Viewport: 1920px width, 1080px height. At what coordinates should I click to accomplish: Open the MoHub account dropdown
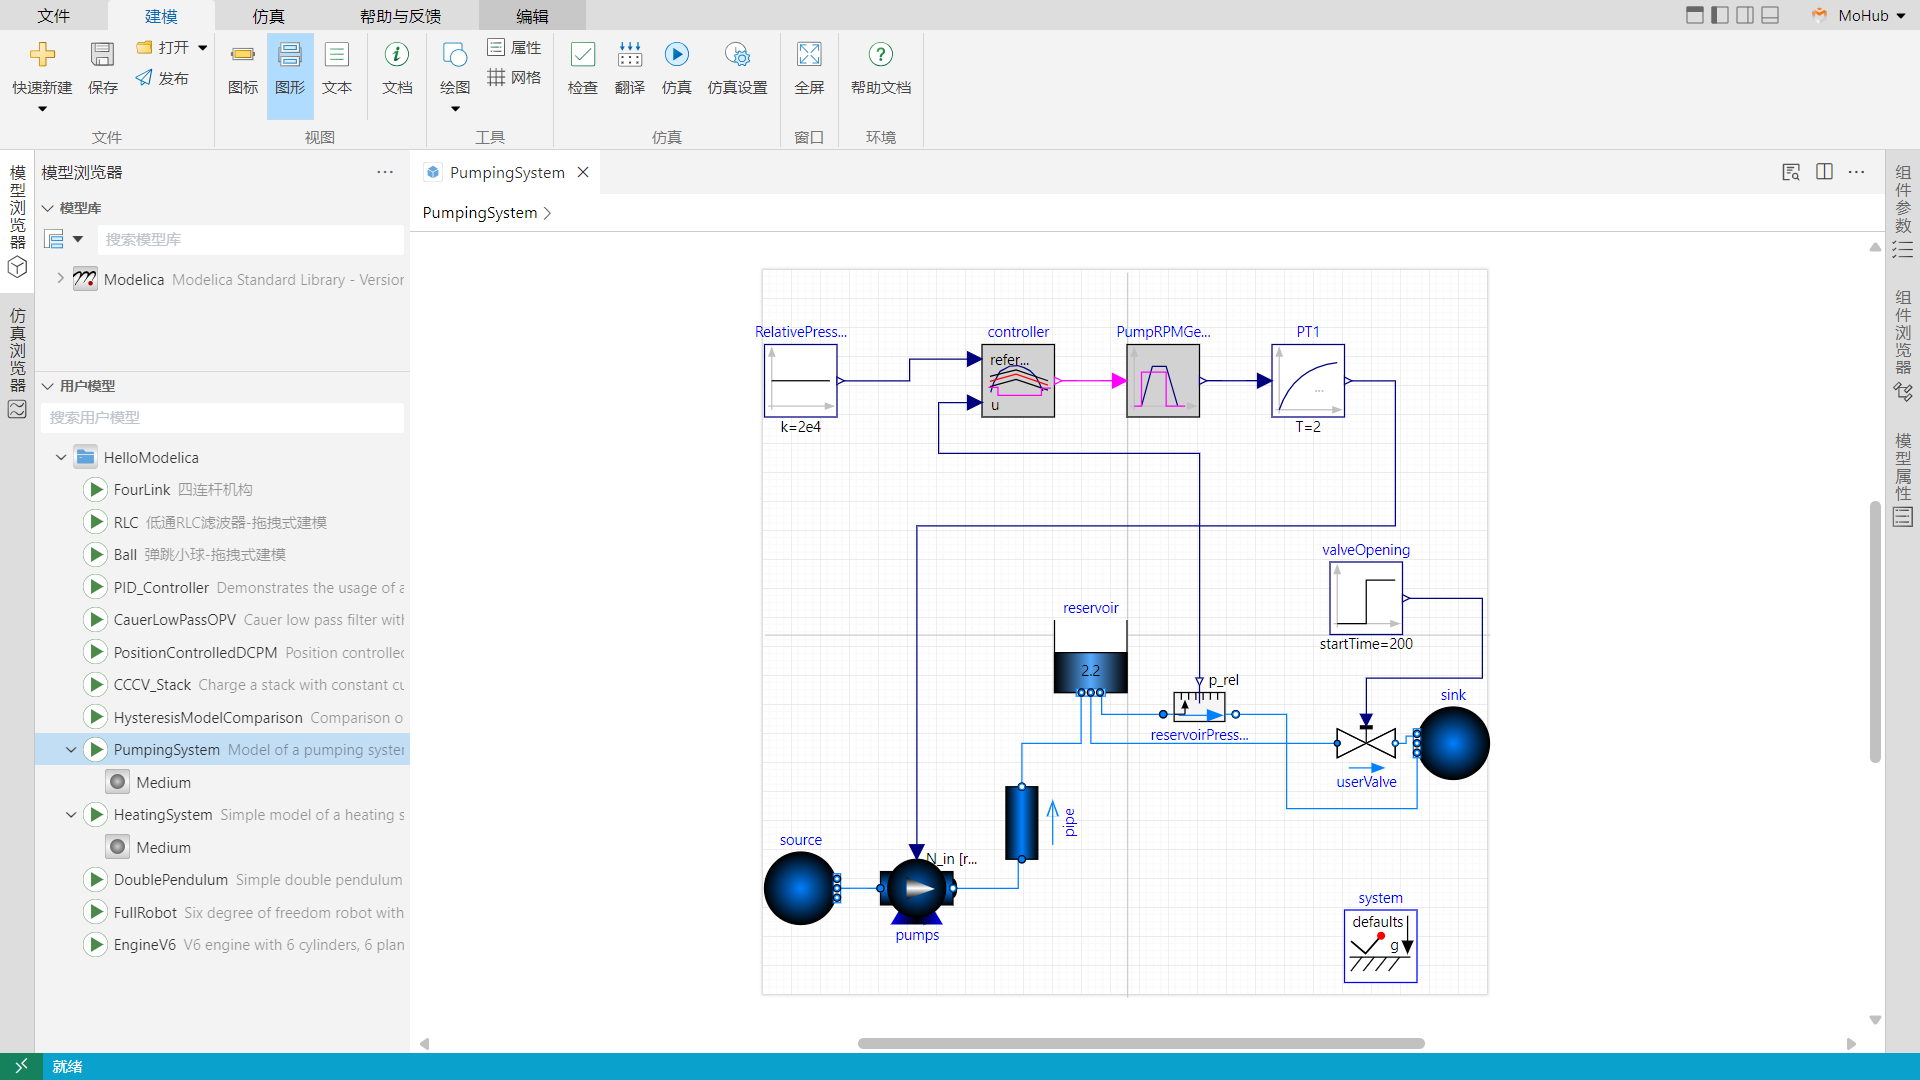click(1858, 15)
